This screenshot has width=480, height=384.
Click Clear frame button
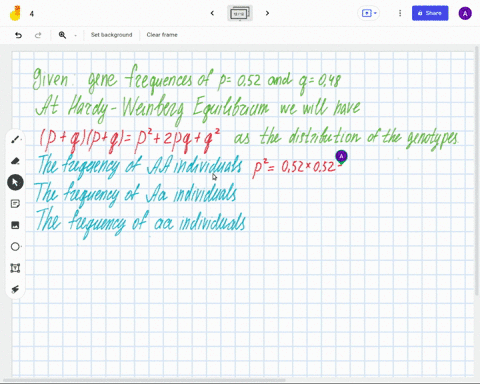coord(162,35)
